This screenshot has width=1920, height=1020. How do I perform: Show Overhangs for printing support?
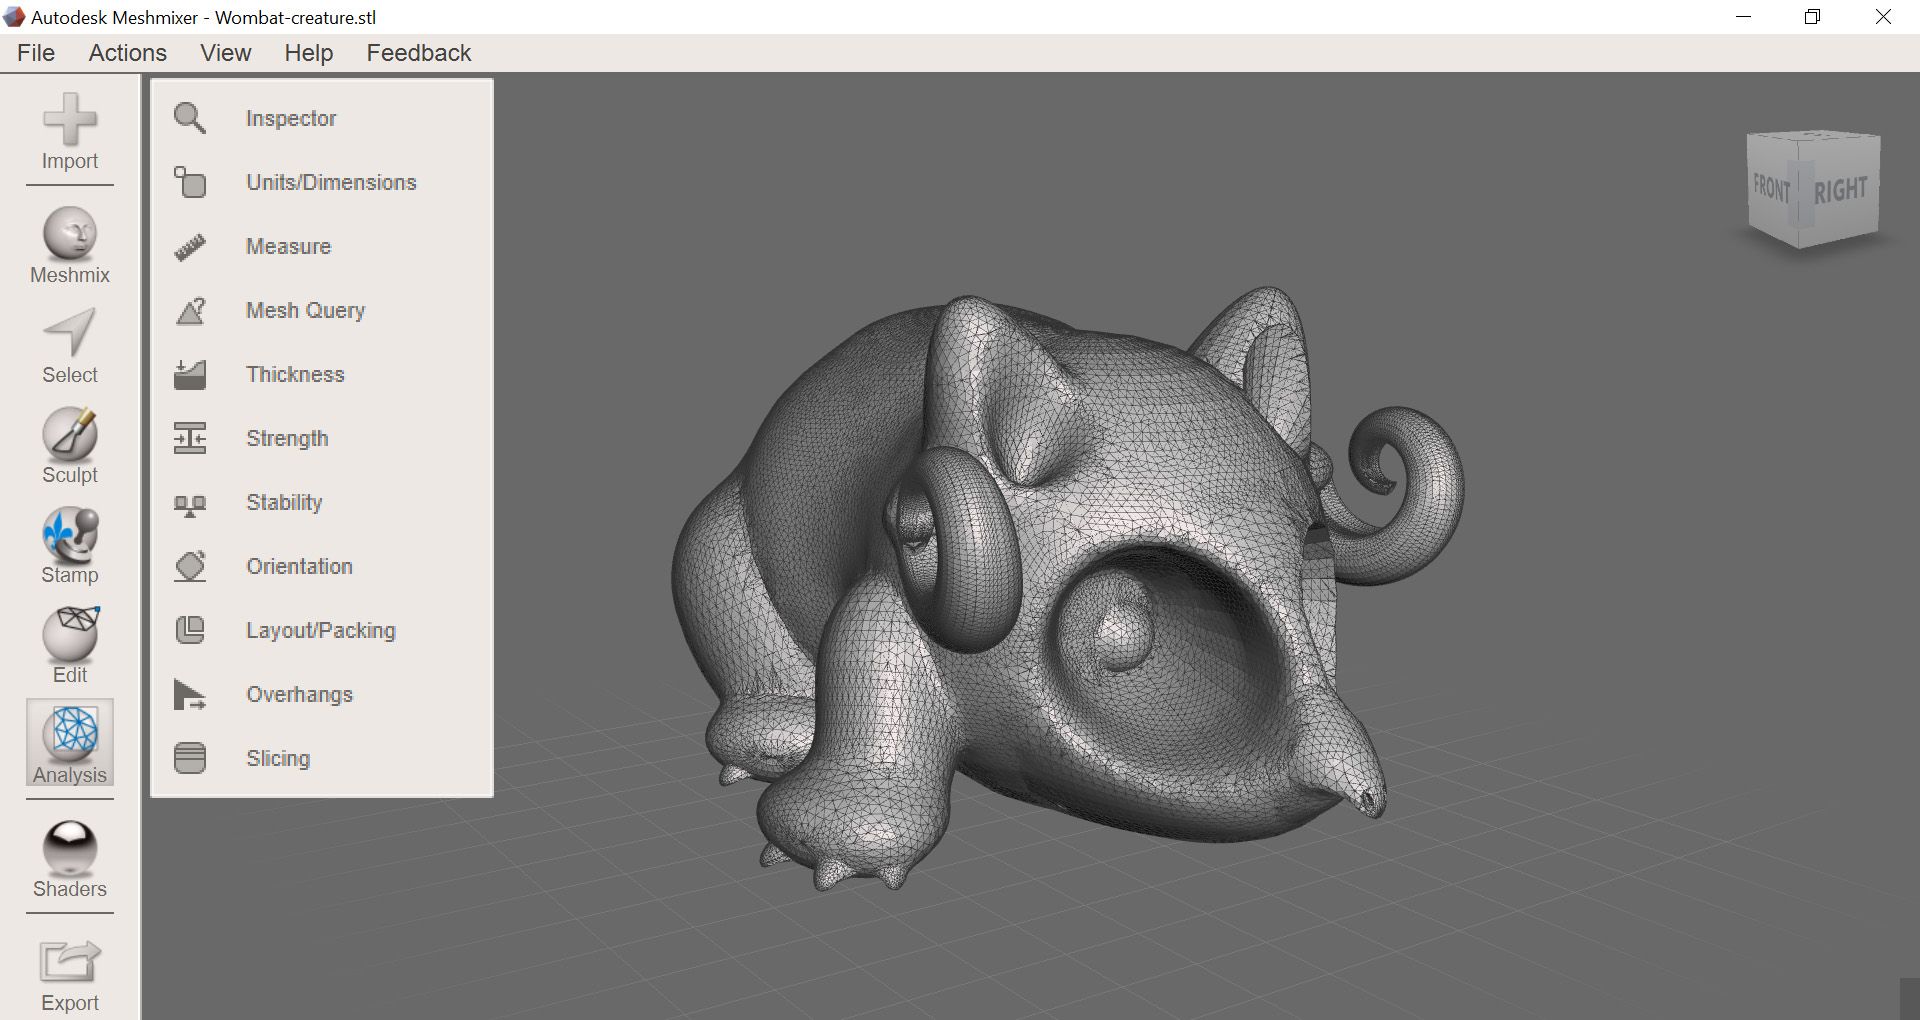click(298, 694)
